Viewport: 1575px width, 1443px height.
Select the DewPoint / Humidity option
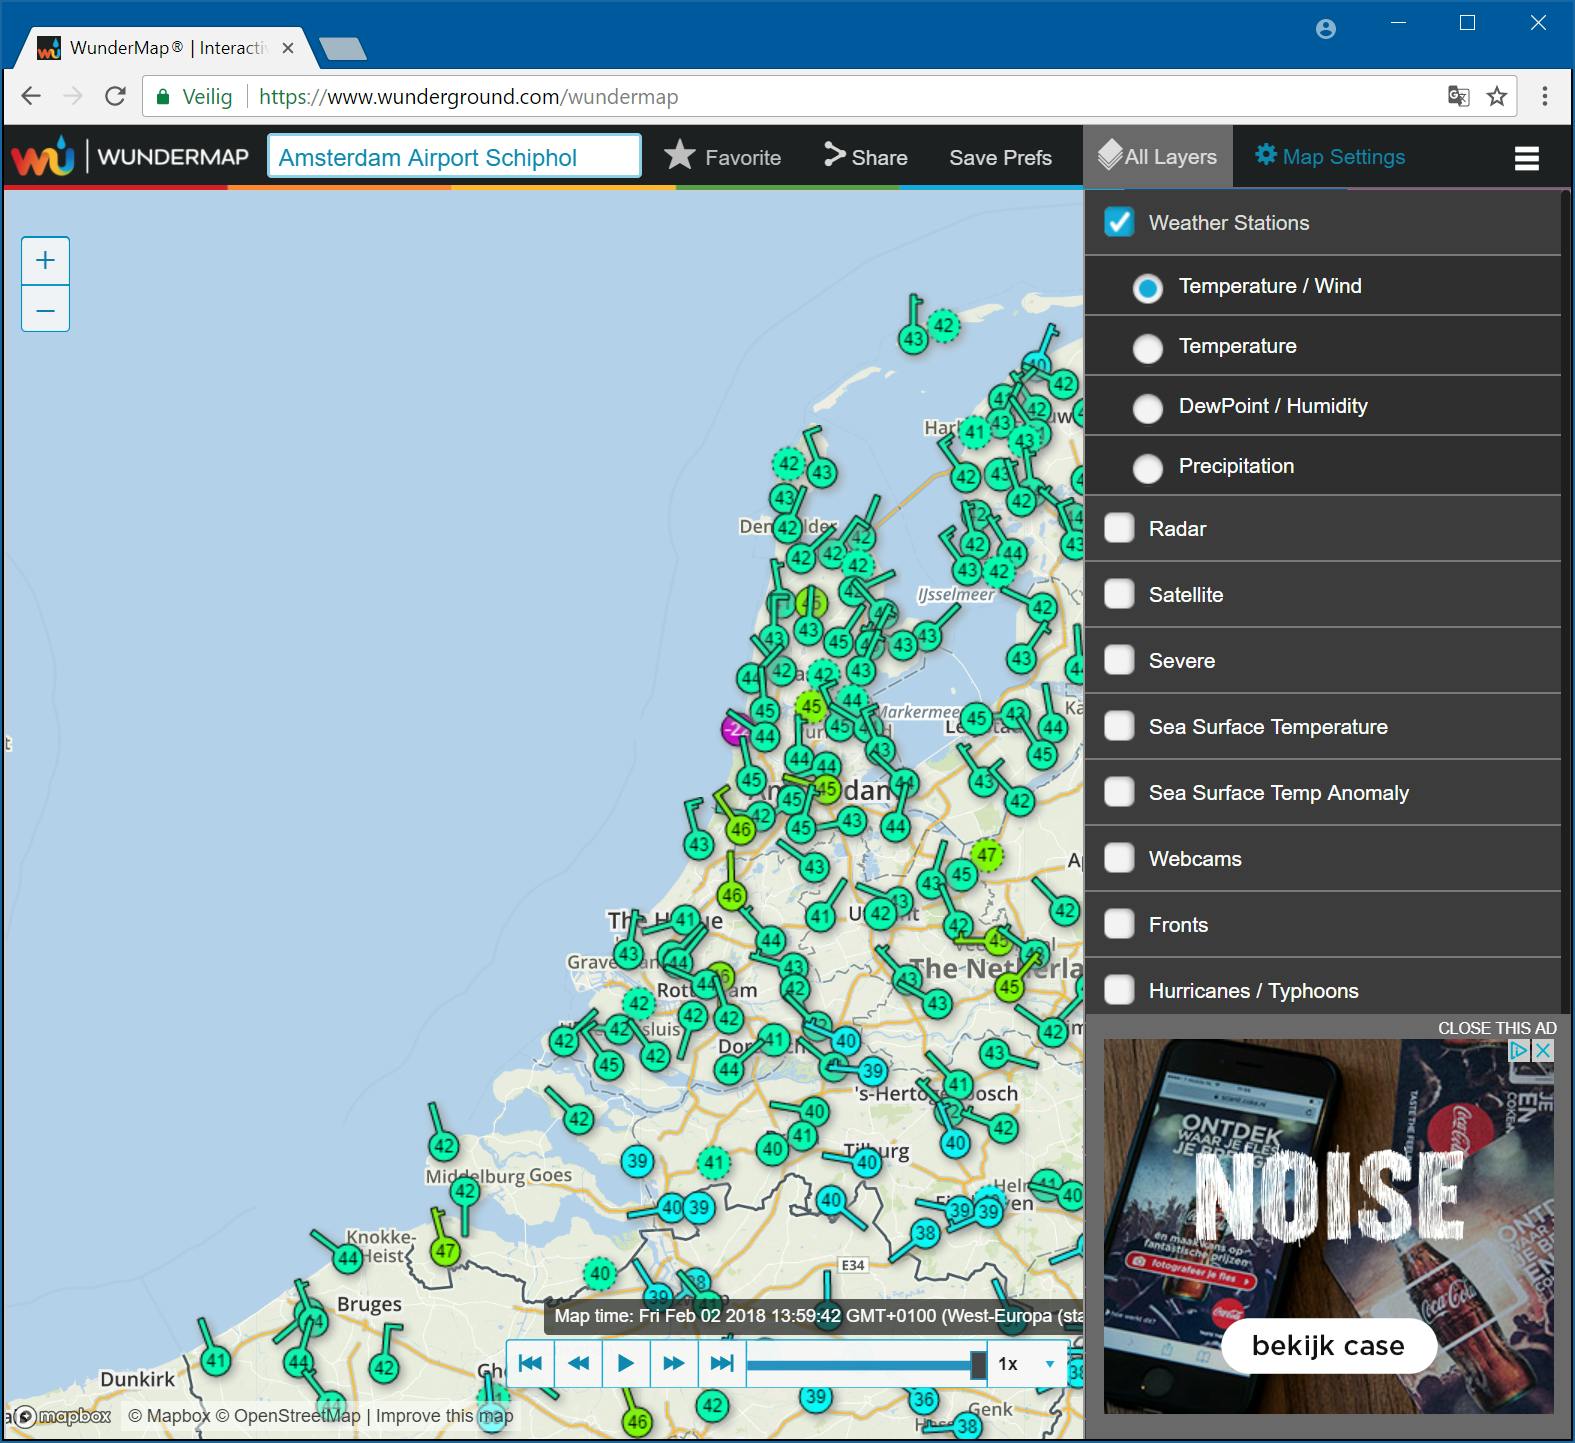(1148, 408)
